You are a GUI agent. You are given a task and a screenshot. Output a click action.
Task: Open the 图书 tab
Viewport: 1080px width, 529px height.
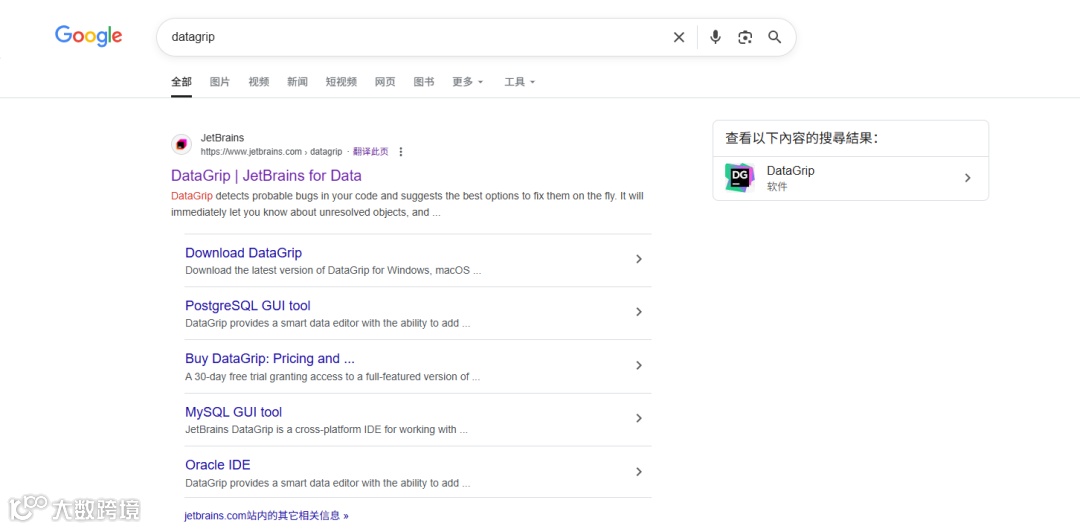tap(424, 81)
